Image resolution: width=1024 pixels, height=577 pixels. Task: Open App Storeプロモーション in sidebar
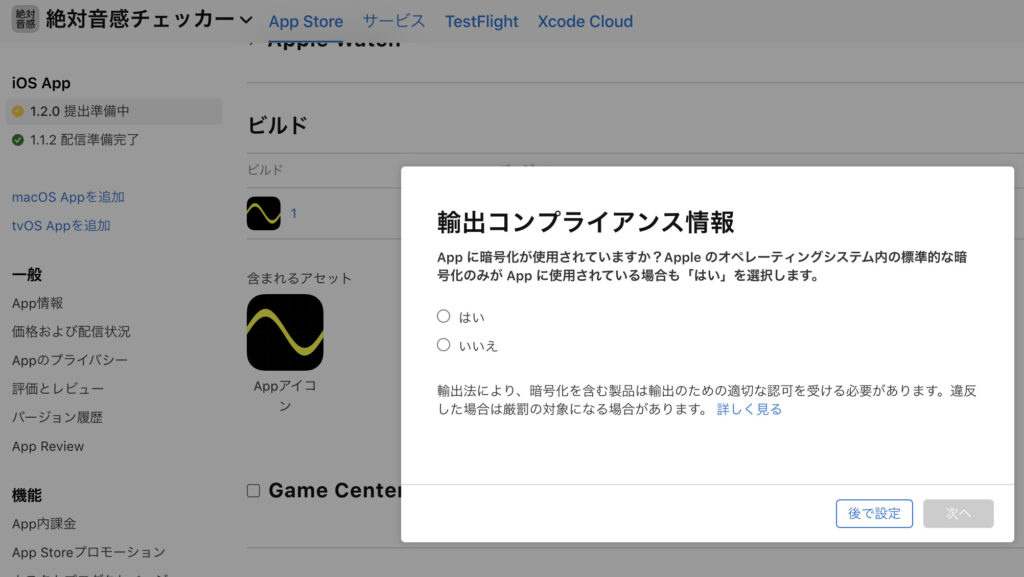[88, 552]
